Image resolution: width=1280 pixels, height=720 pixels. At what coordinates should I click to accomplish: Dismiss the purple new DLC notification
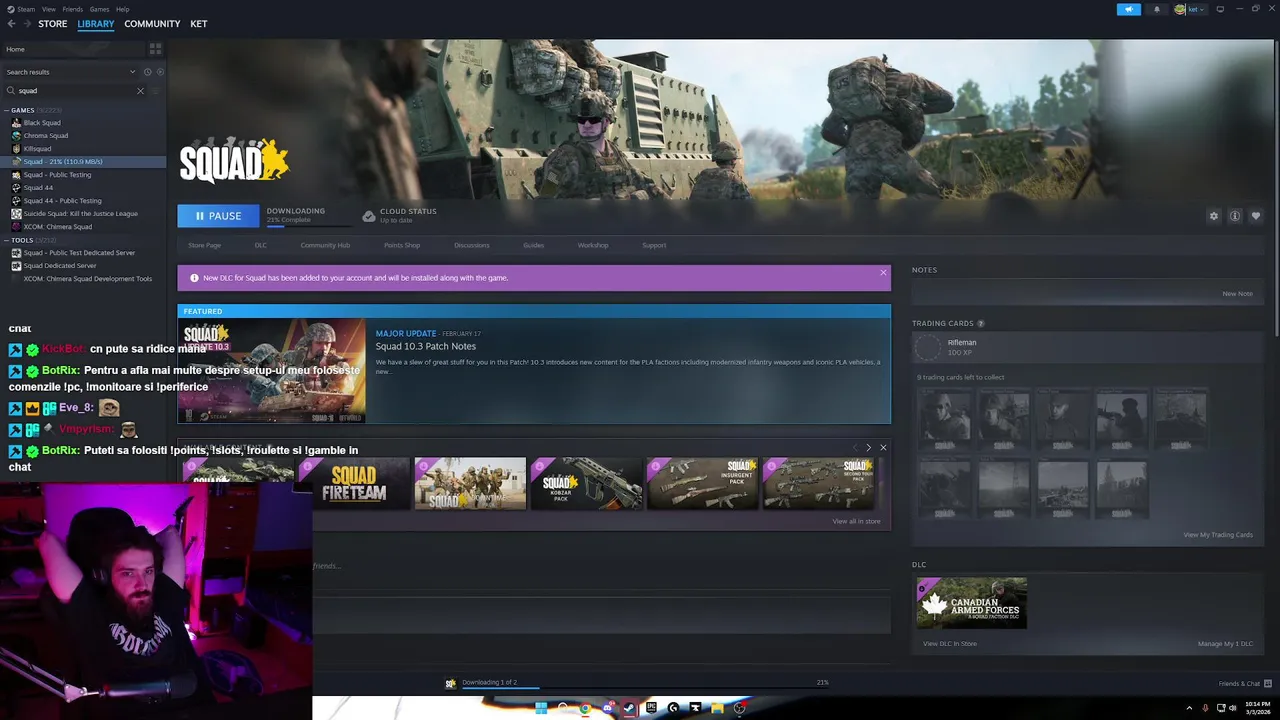(x=883, y=272)
